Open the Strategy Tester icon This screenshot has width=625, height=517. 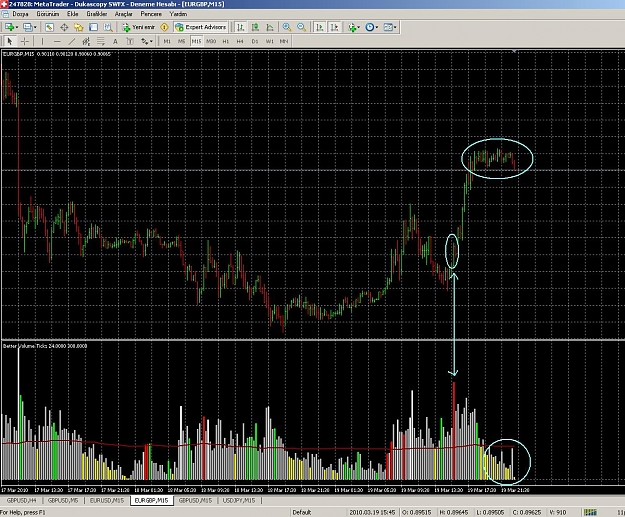pyautogui.click(x=108, y=27)
